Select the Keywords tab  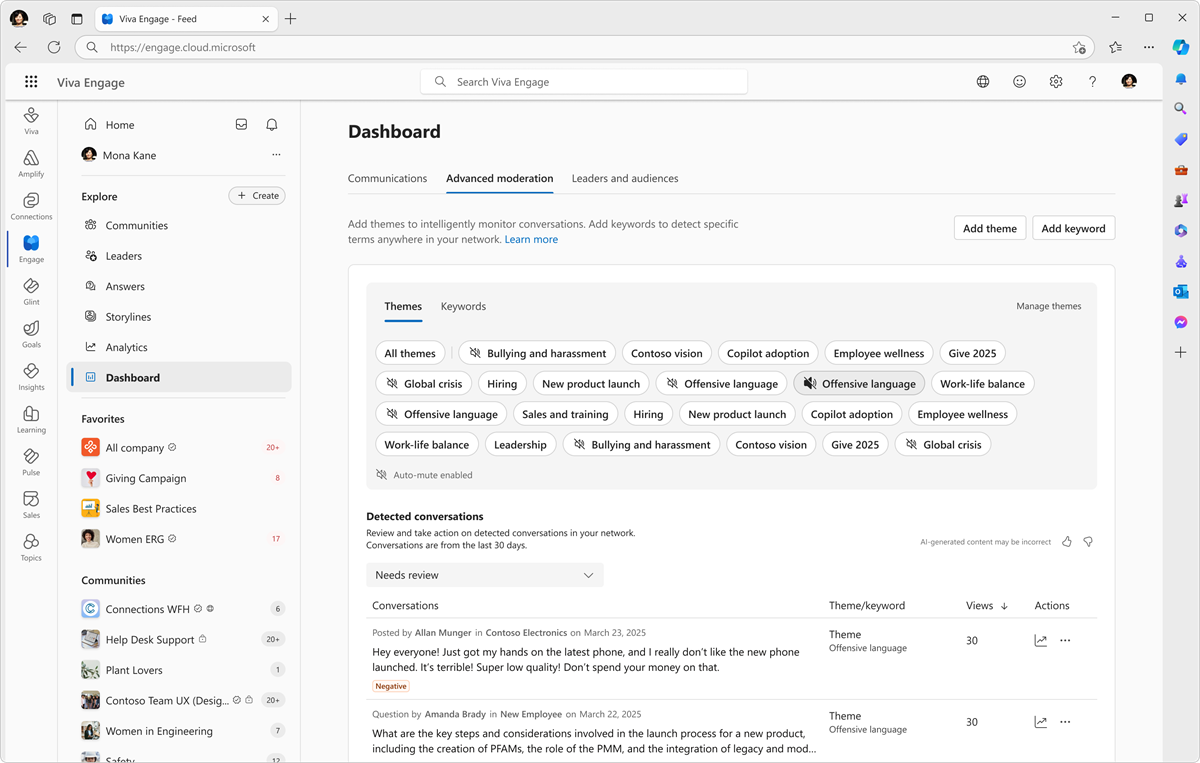pyautogui.click(x=463, y=307)
